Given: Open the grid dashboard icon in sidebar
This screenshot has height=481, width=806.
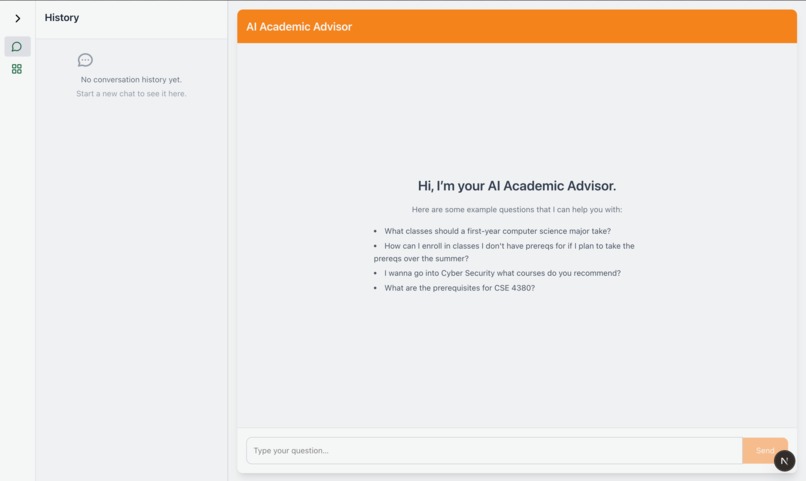Looking at the screenshot, I should [17, 69].
